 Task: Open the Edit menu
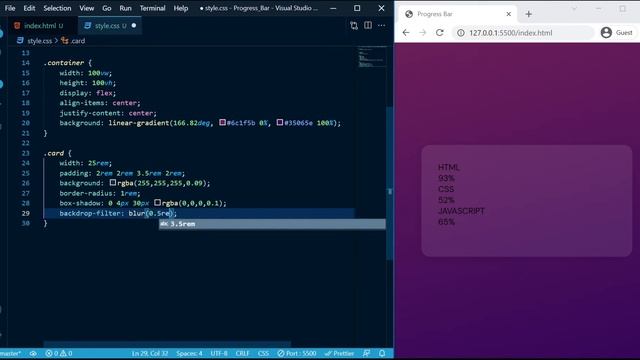click(x=29, y=8)
